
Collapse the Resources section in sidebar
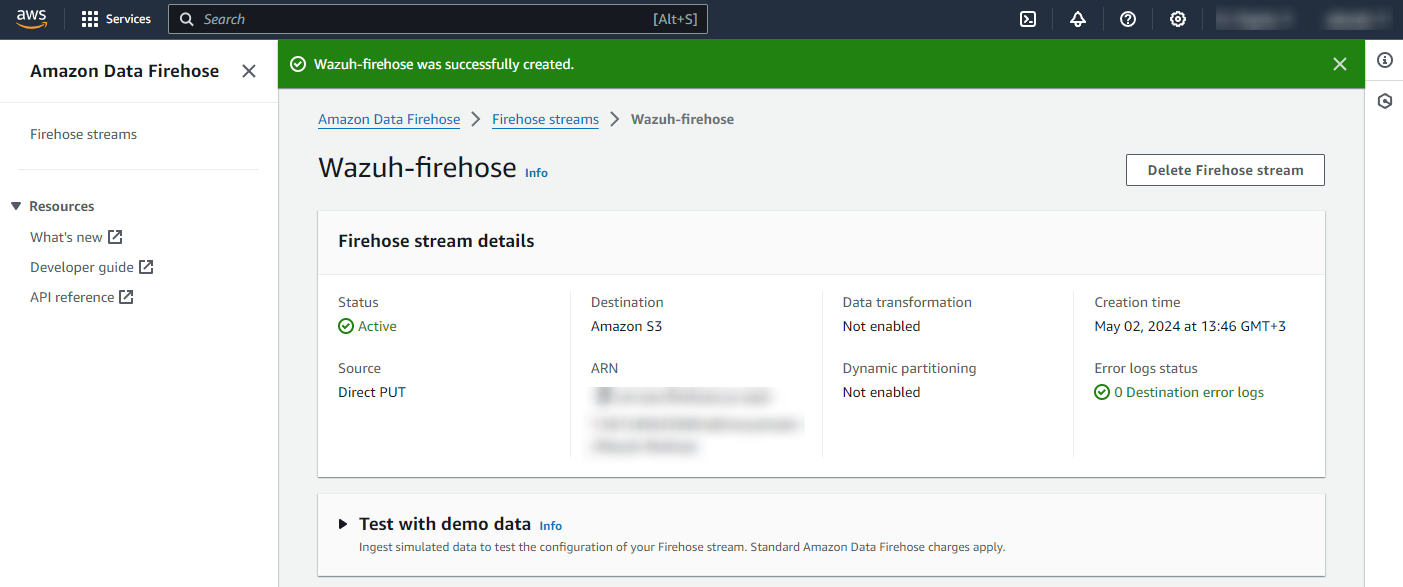[16, 206]
